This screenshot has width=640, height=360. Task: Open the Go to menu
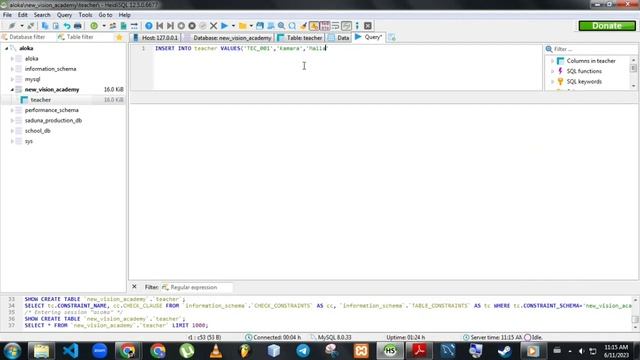105,15
